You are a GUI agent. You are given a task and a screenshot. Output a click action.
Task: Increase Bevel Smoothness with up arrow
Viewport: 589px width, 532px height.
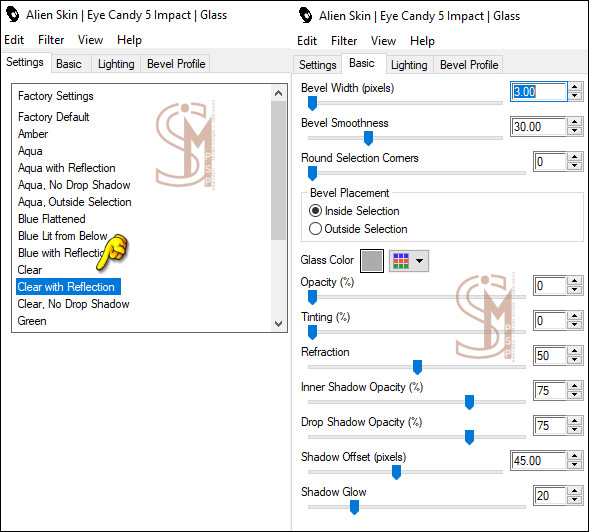click(574, 122)
